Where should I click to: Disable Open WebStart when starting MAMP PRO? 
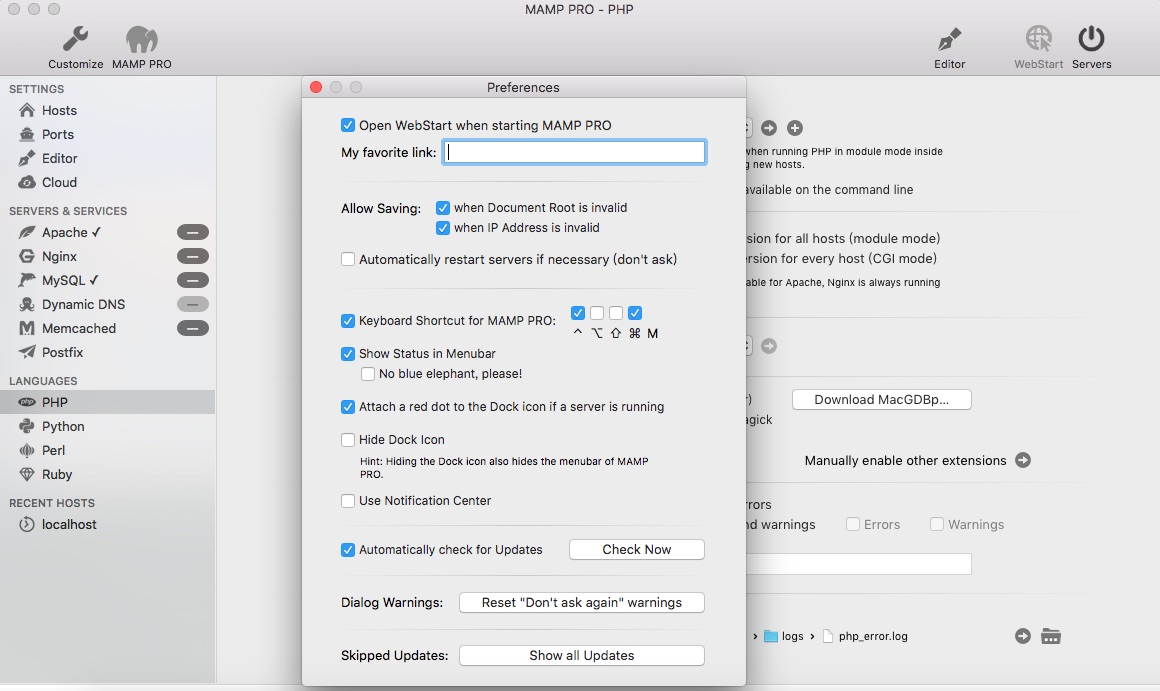pos(348,125)
